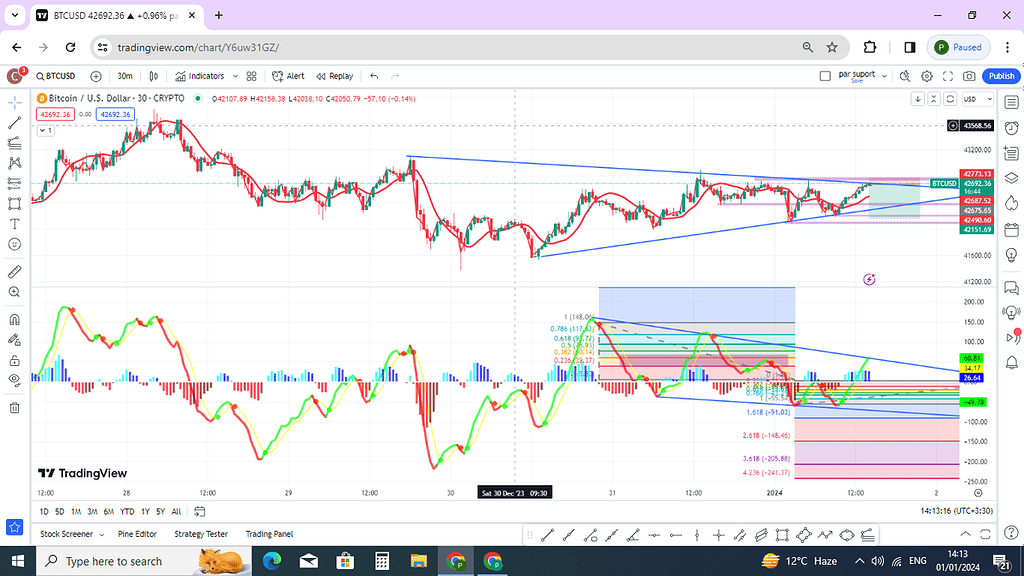Open the BTCUSD symbol search field
The height and width of the screenshot is (576, 1024).
tap(60, 76)
